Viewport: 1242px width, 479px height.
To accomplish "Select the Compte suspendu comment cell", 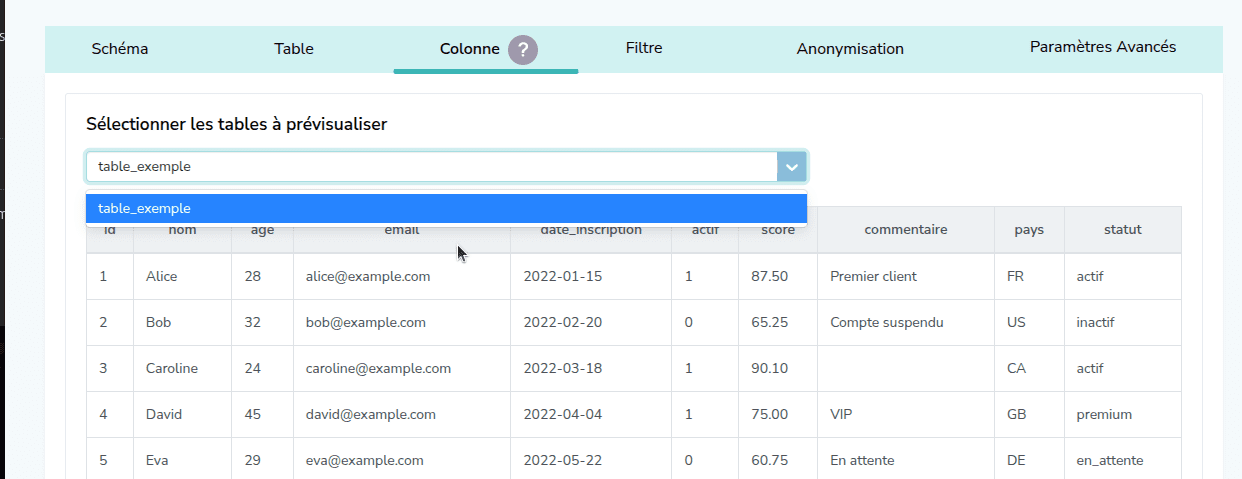I will tap(886, 322).
